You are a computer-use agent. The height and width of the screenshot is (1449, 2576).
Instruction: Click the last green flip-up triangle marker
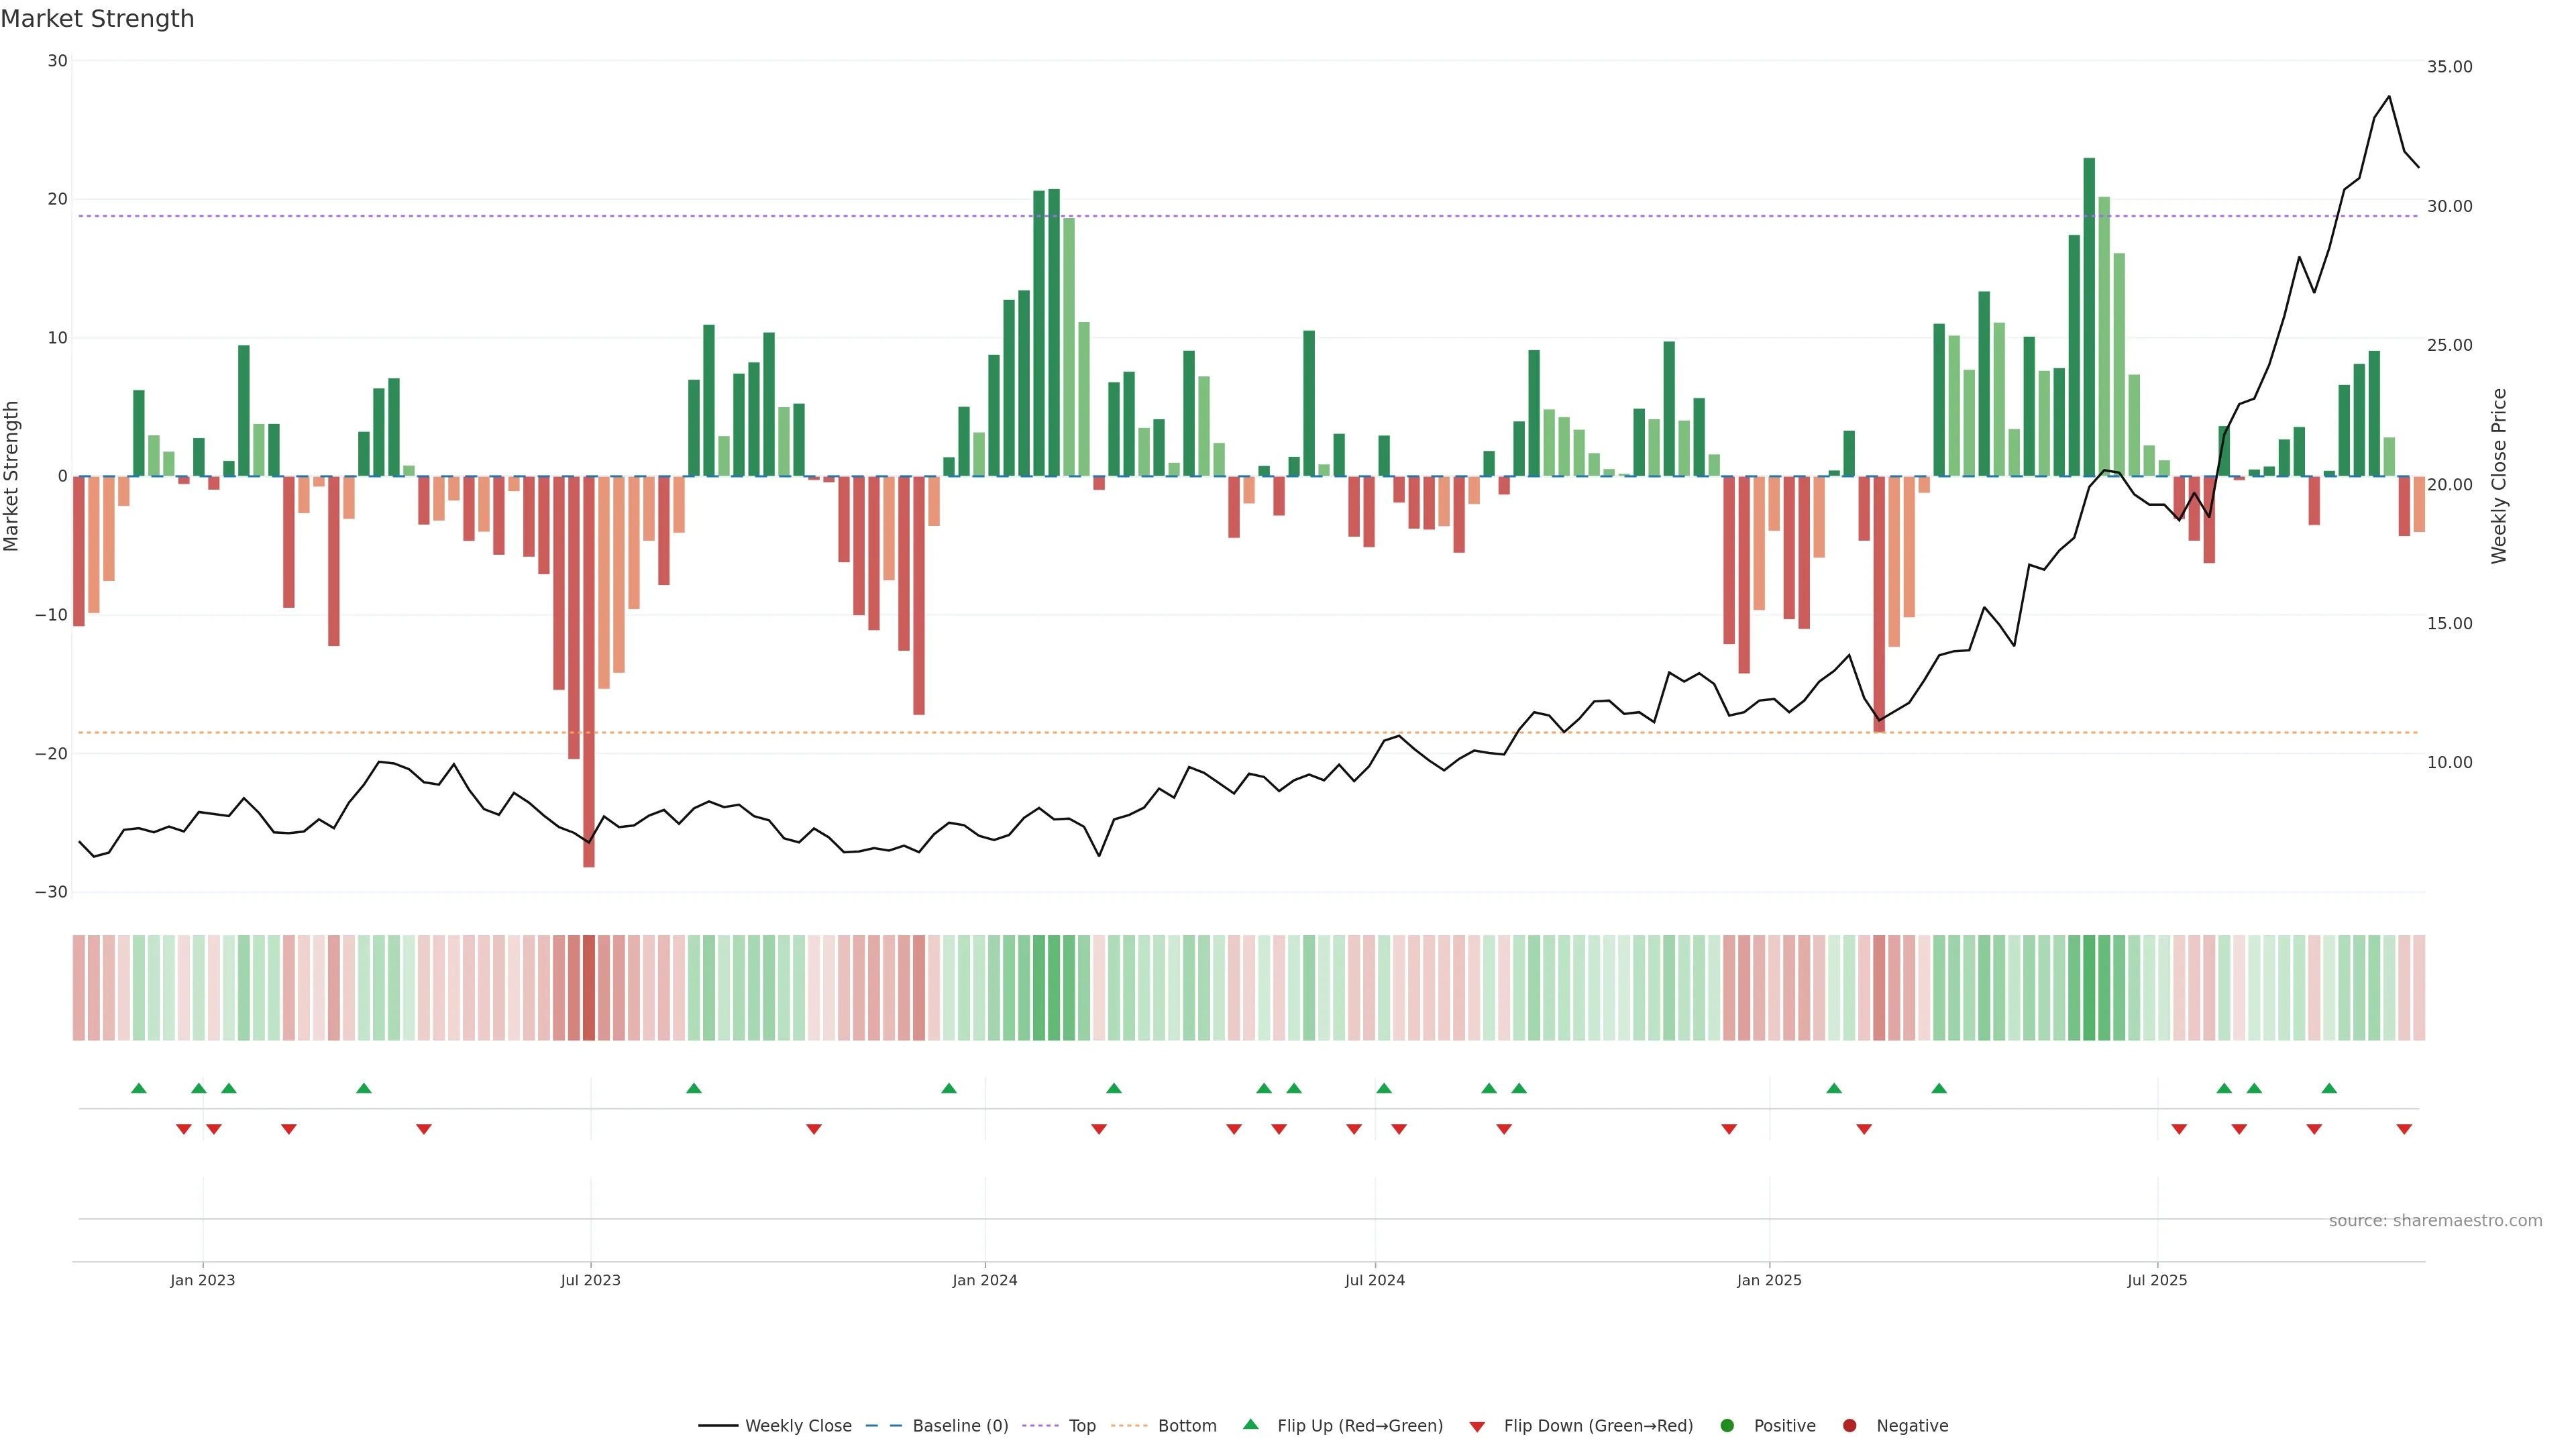[x=2329, y=1088]
